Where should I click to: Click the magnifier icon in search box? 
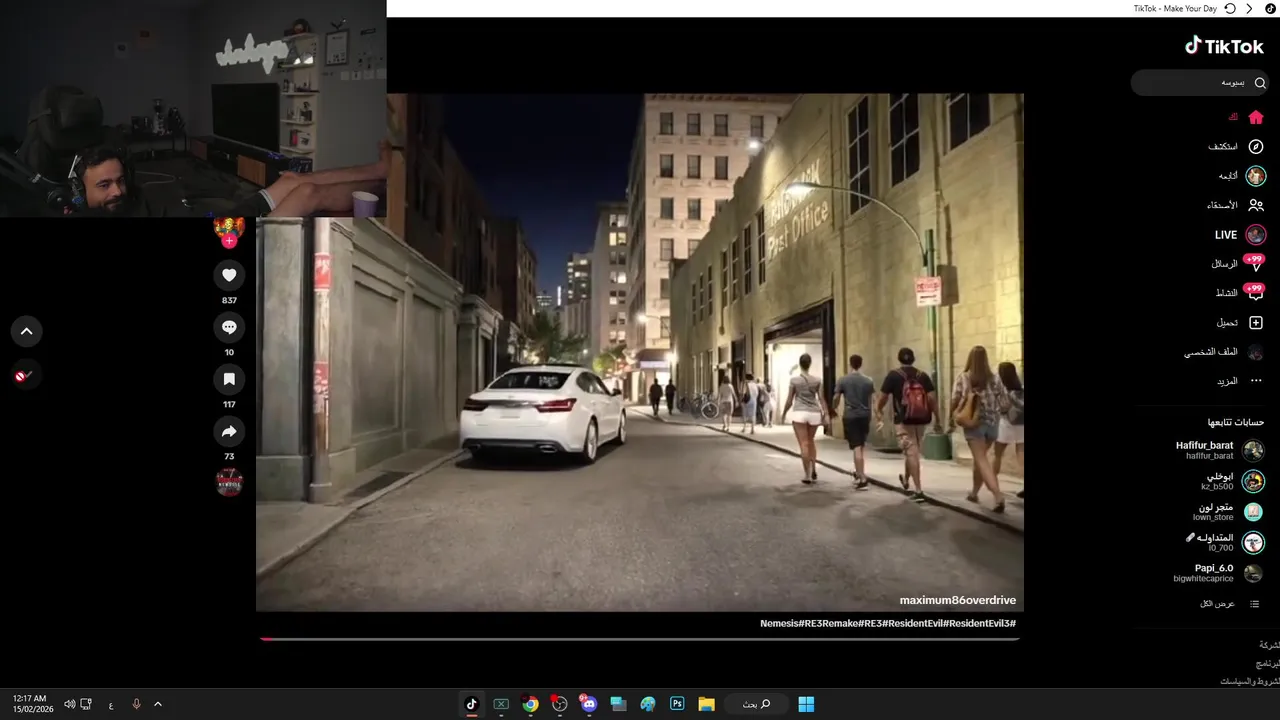pos(1260,83)
